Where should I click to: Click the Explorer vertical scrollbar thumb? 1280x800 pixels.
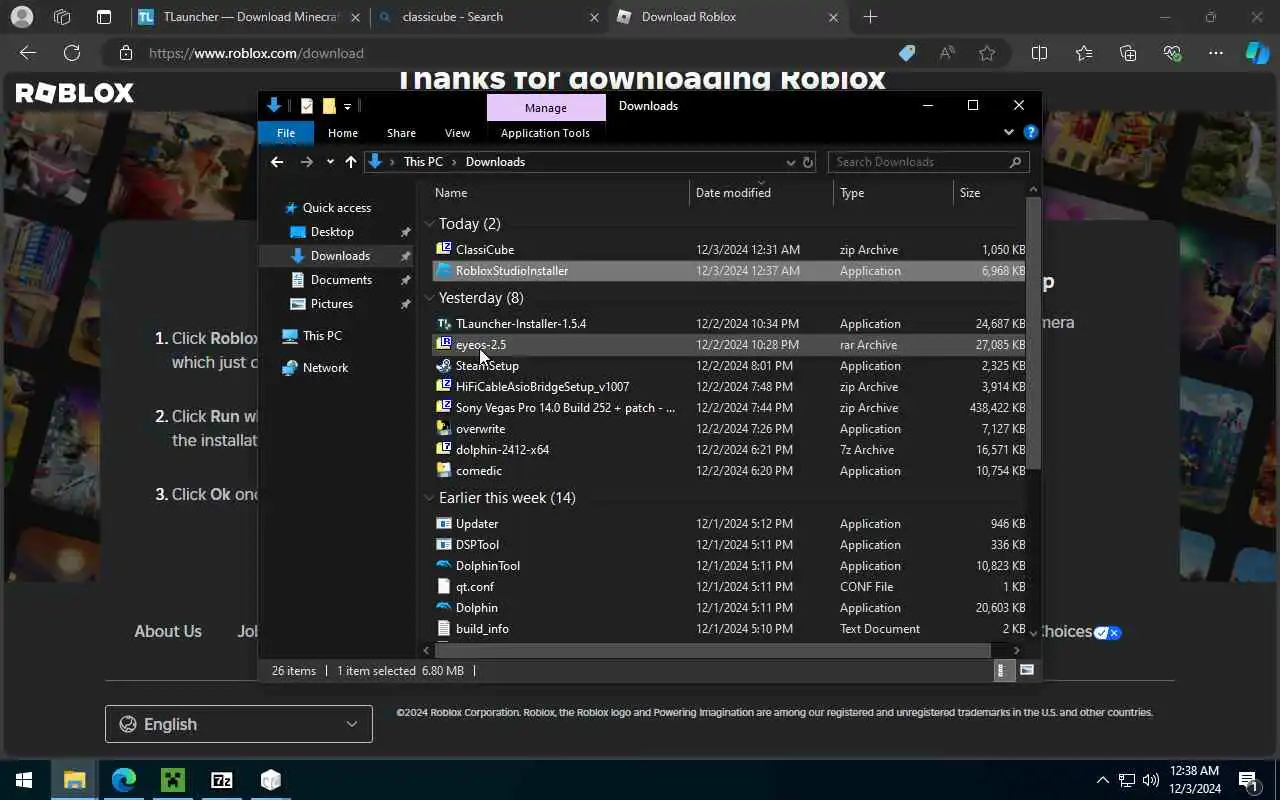point(1033,332)
